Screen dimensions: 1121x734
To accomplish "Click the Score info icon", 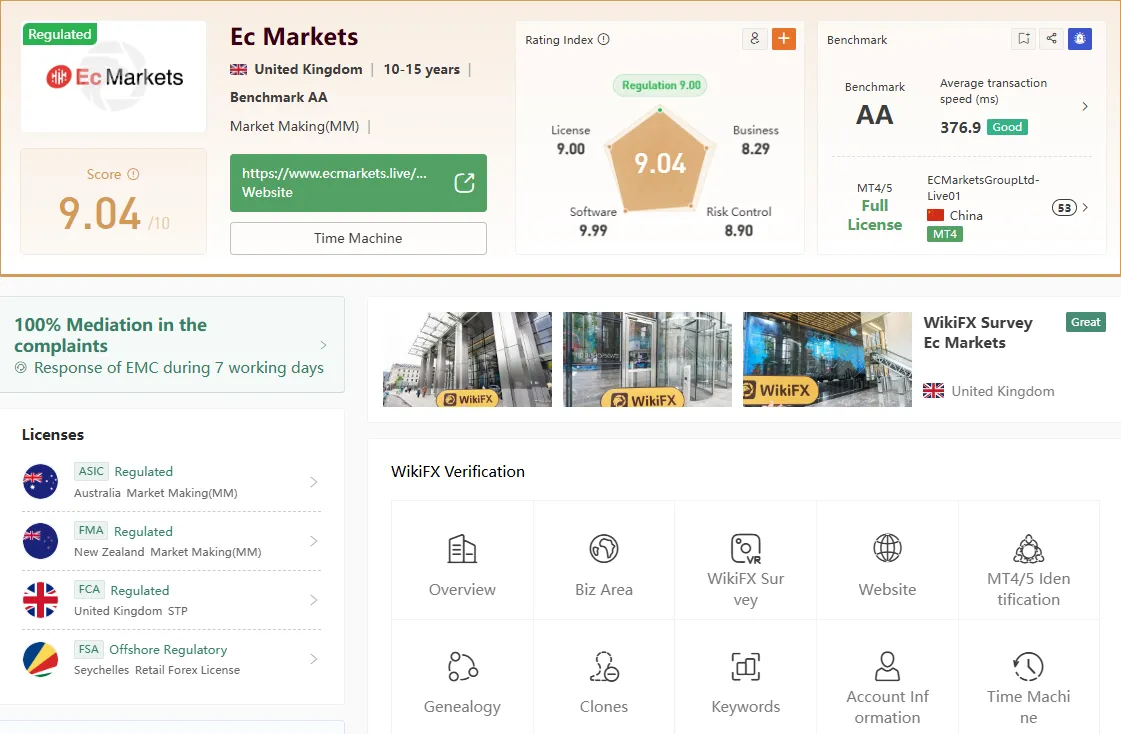I will (133, 174).
